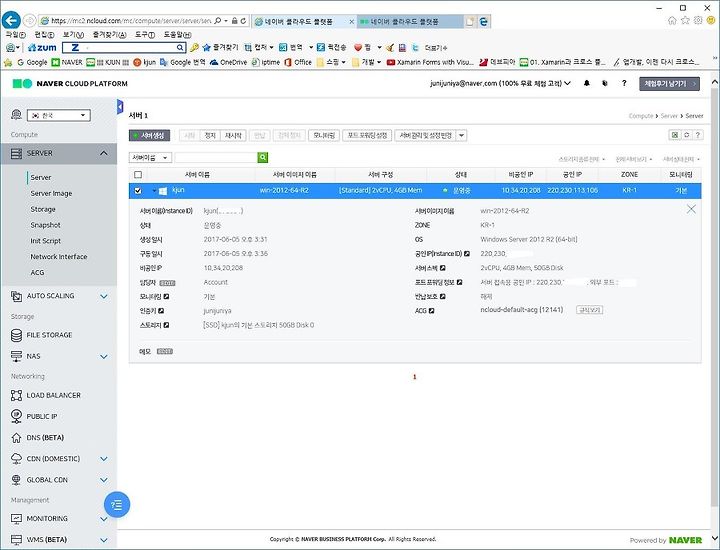Viewport: 720px width, 550px height.
Task: Open LOAD BALANCER in sidebar
Action: point(53,395)
